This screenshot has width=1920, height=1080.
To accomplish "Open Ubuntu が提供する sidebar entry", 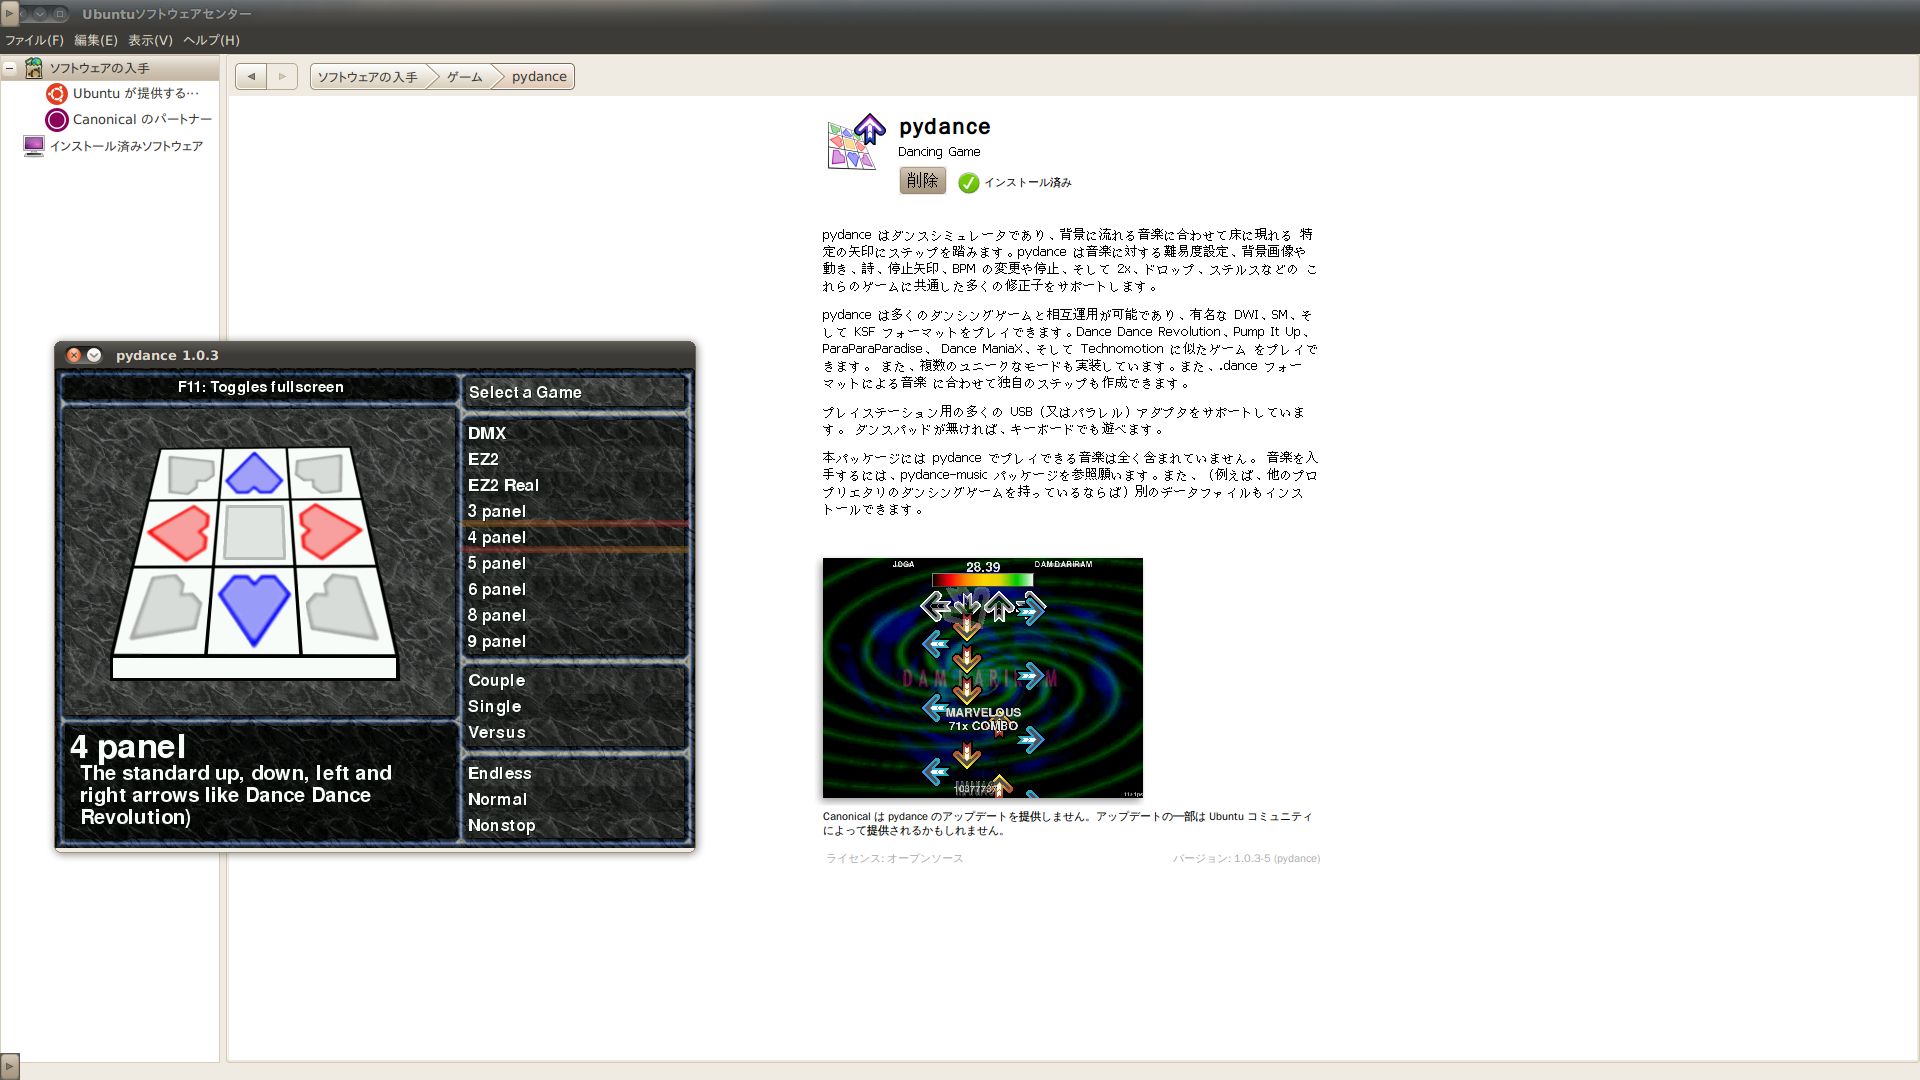I will pos(136,94).
